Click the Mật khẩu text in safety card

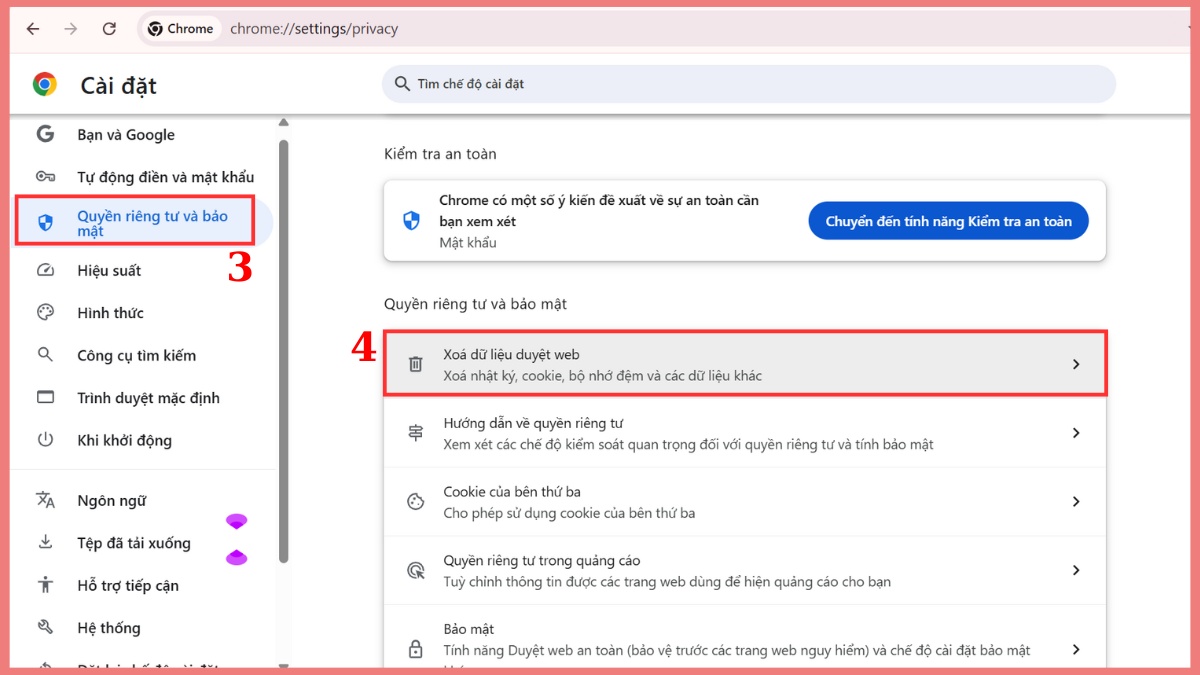click(468, 243)
